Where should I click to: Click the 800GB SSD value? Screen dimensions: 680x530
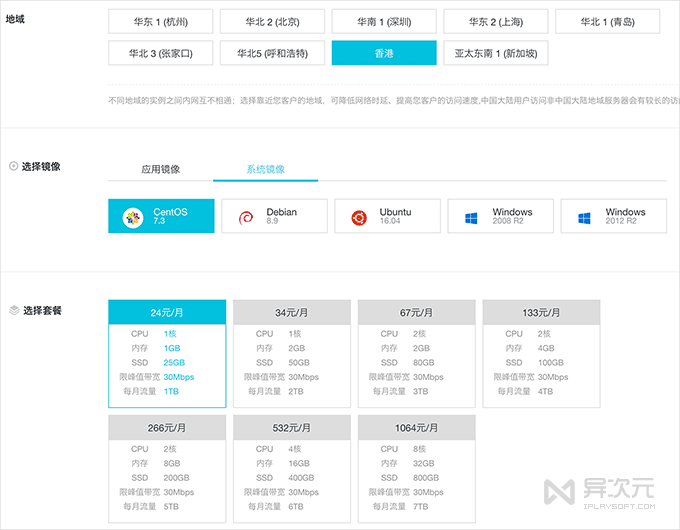pyautogui.click(x=426, y=478)
